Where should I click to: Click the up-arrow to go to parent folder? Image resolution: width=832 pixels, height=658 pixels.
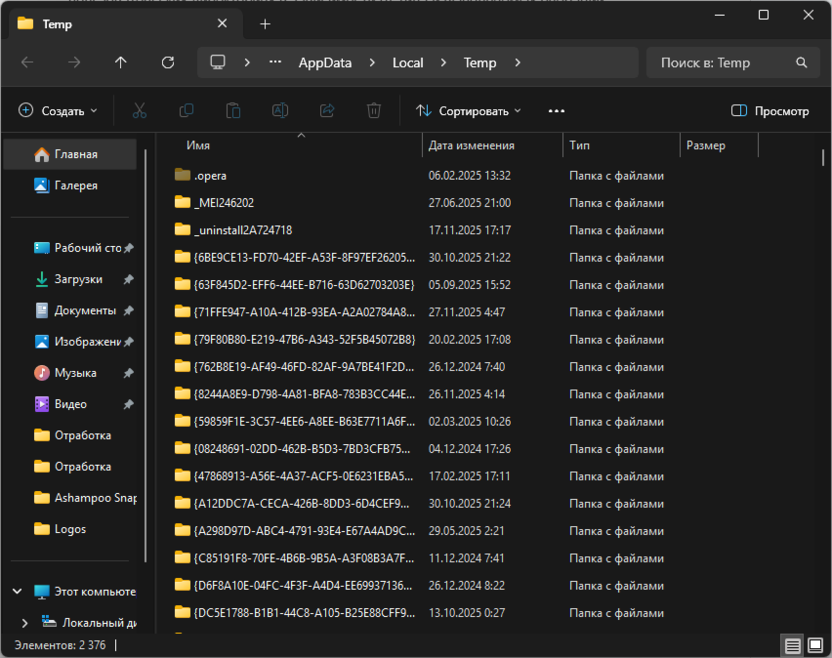click(121, 62)
